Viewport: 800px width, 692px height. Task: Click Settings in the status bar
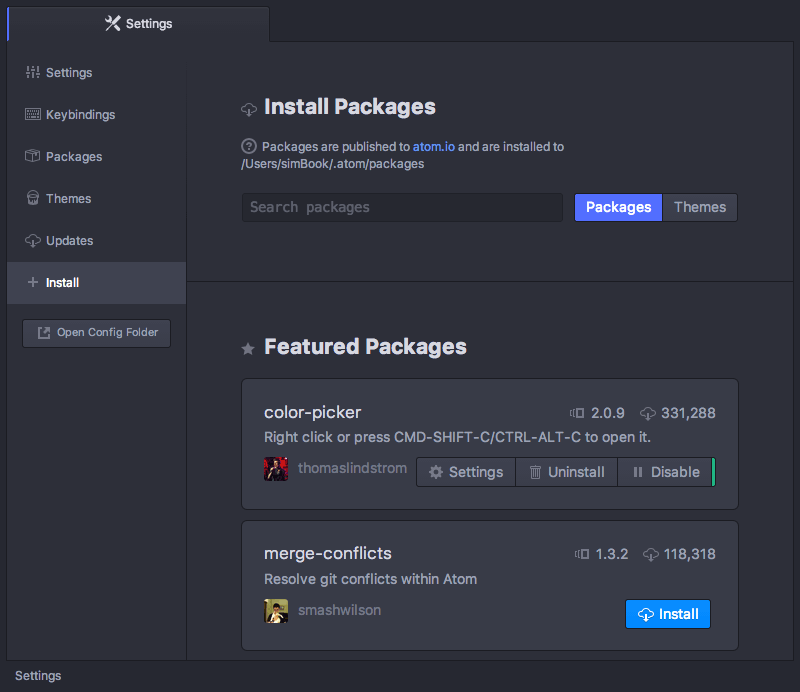point(37,676)
